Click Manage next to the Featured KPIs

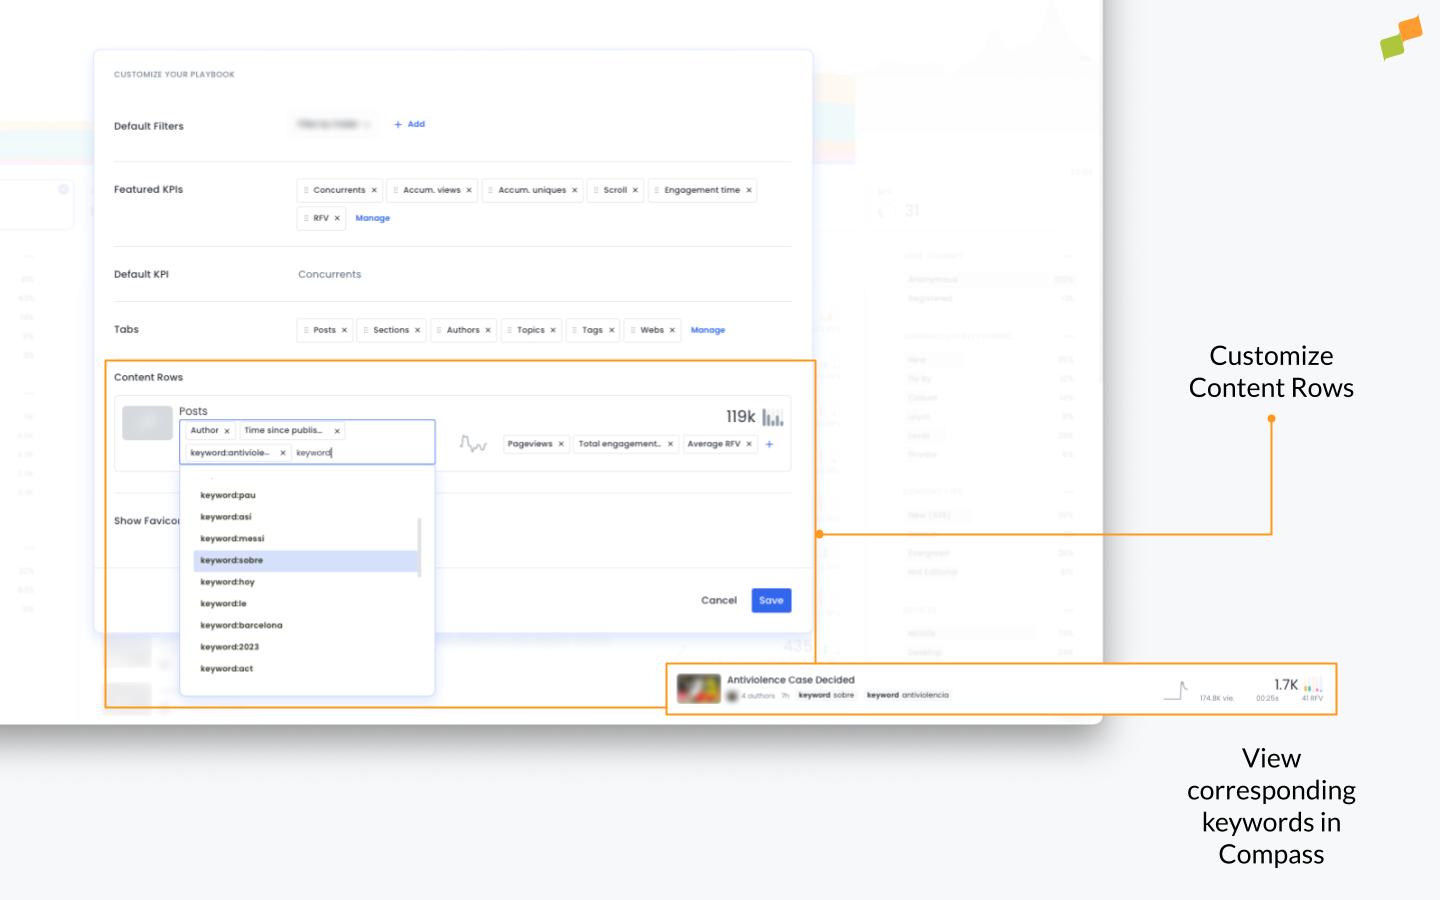tap(372, 218)
